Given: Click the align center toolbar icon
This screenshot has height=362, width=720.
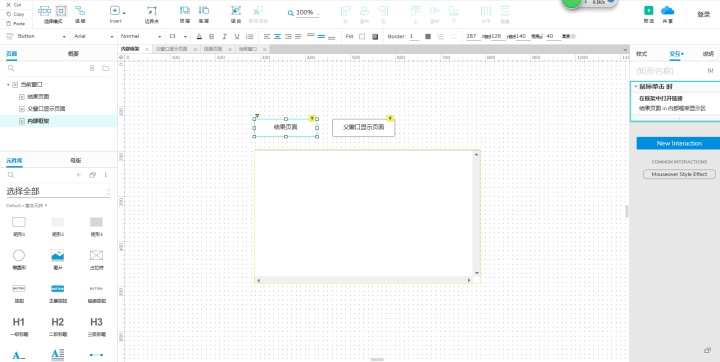Looking at the screenshot, I should tap(365, 11).
